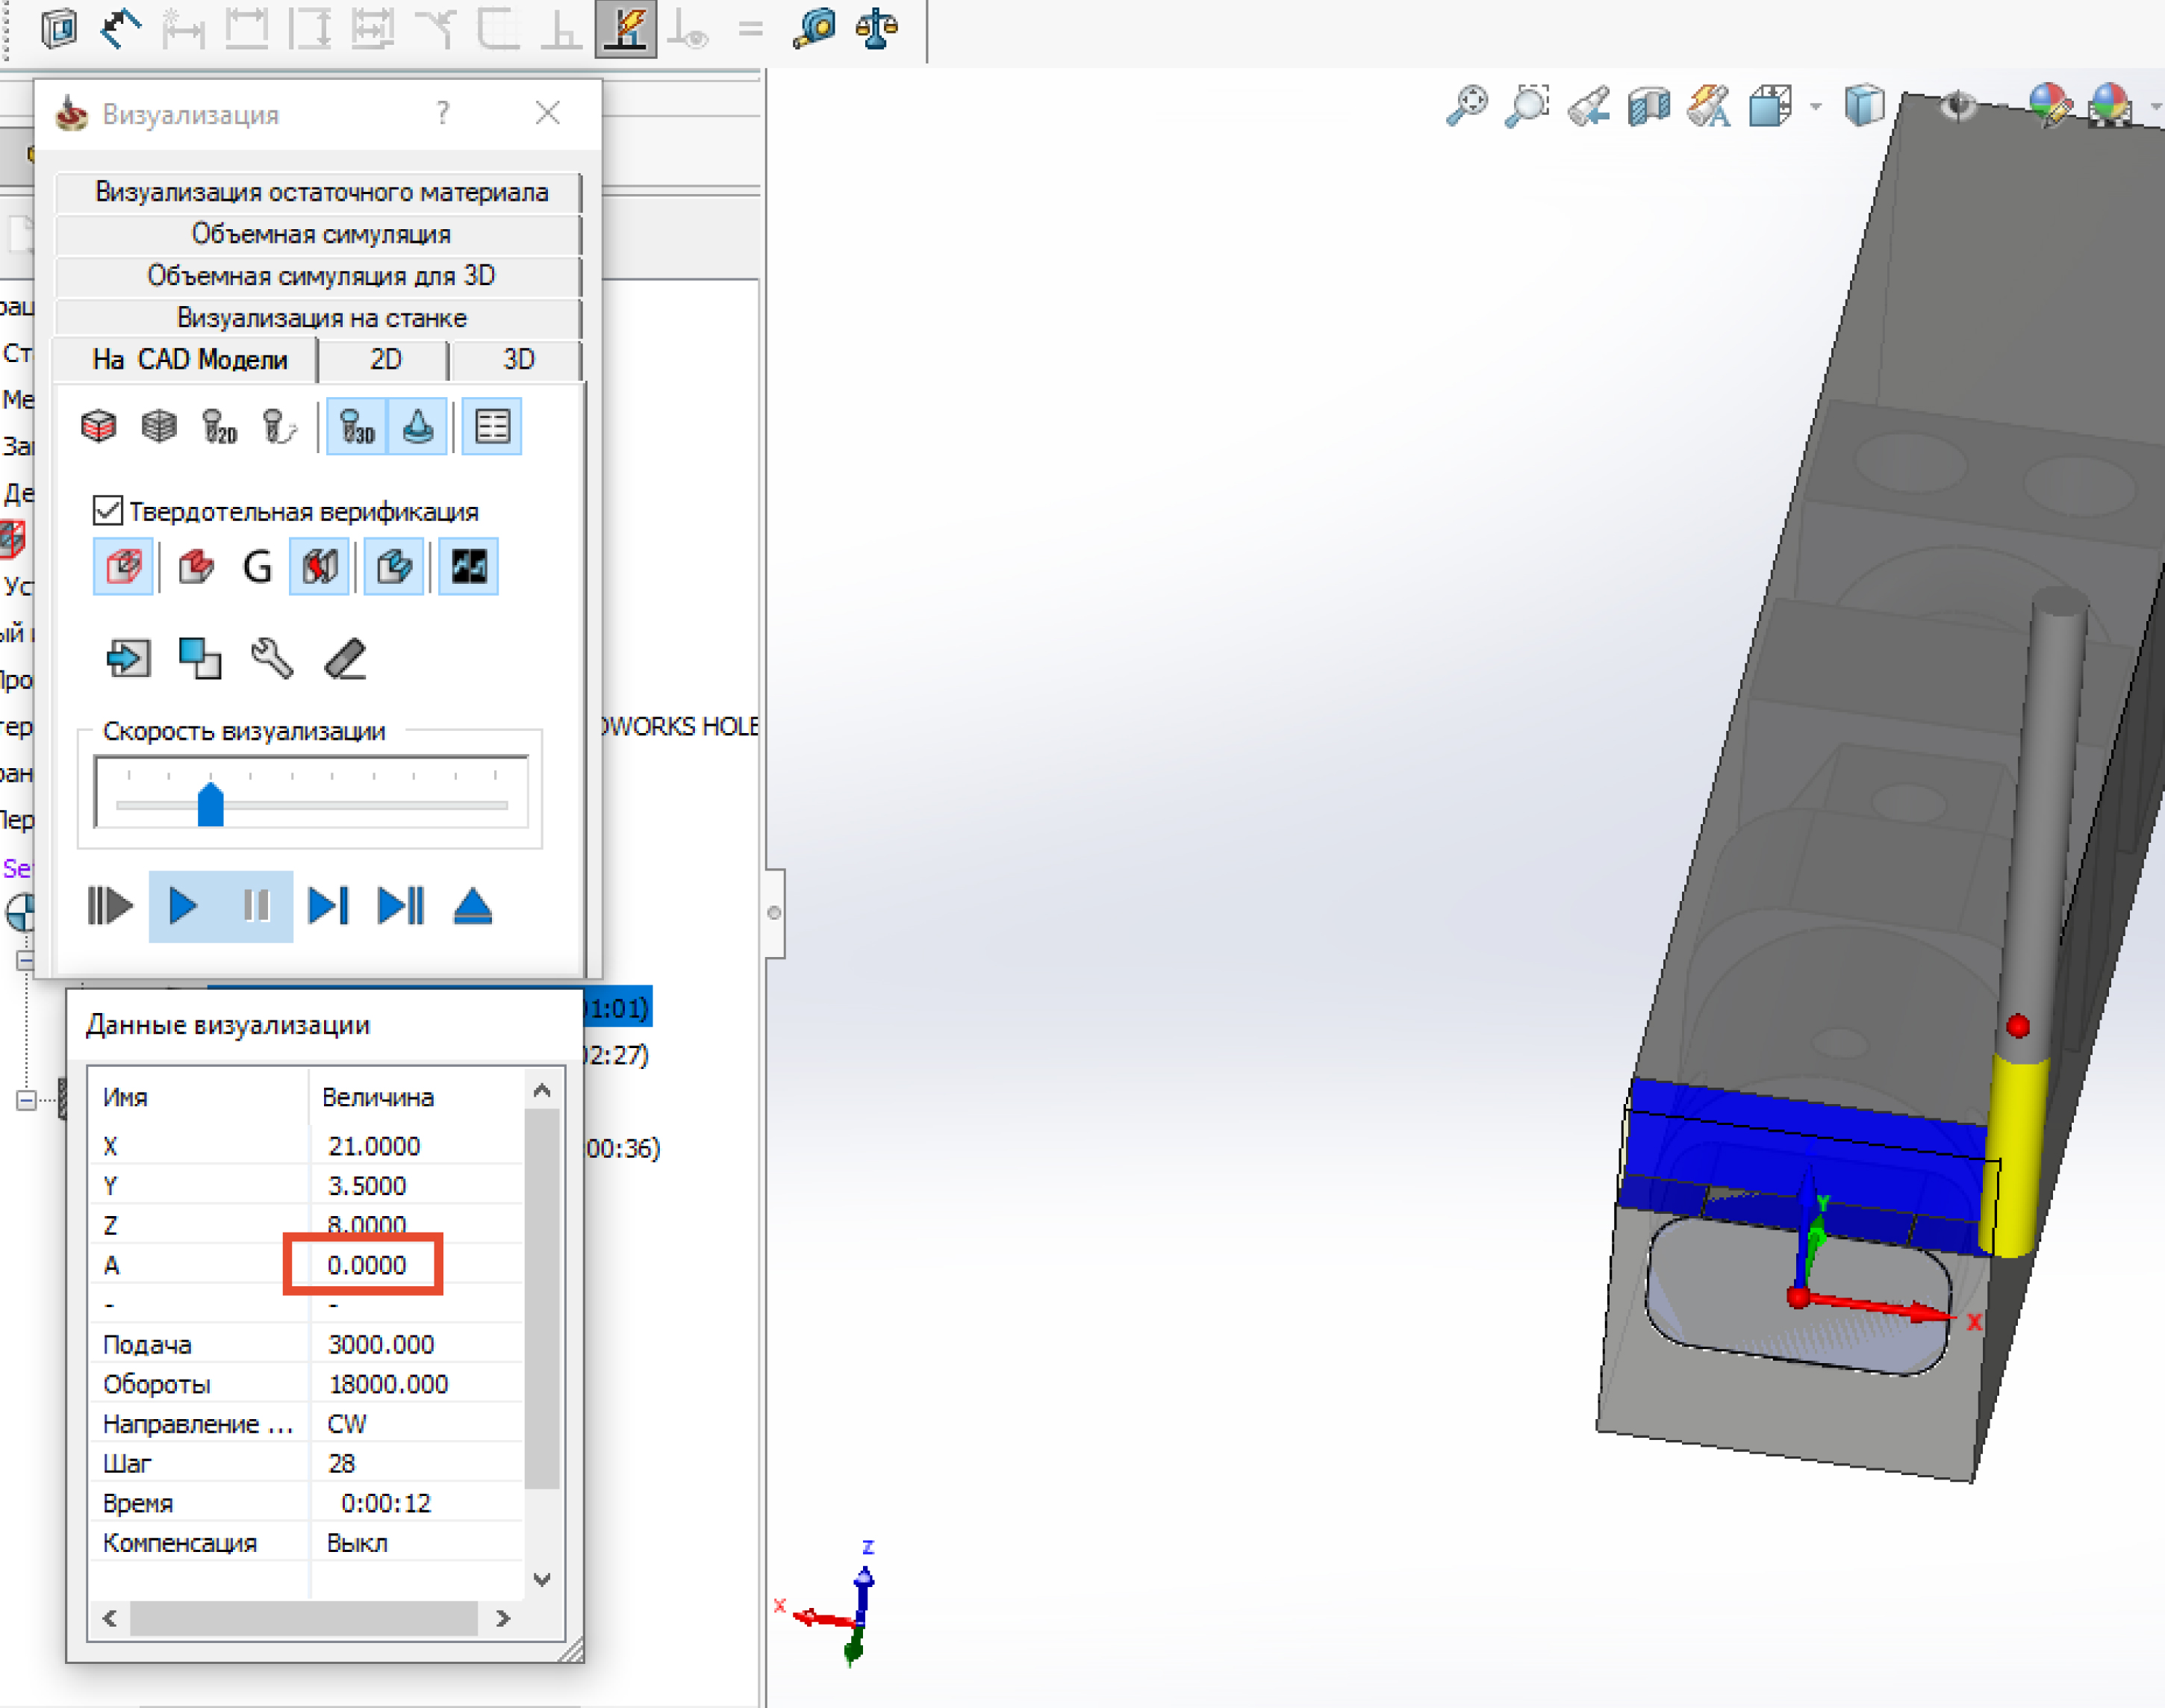Click the Play simulation button
The width and height of the screenshot is (2165, 1708).
point(183,906)
